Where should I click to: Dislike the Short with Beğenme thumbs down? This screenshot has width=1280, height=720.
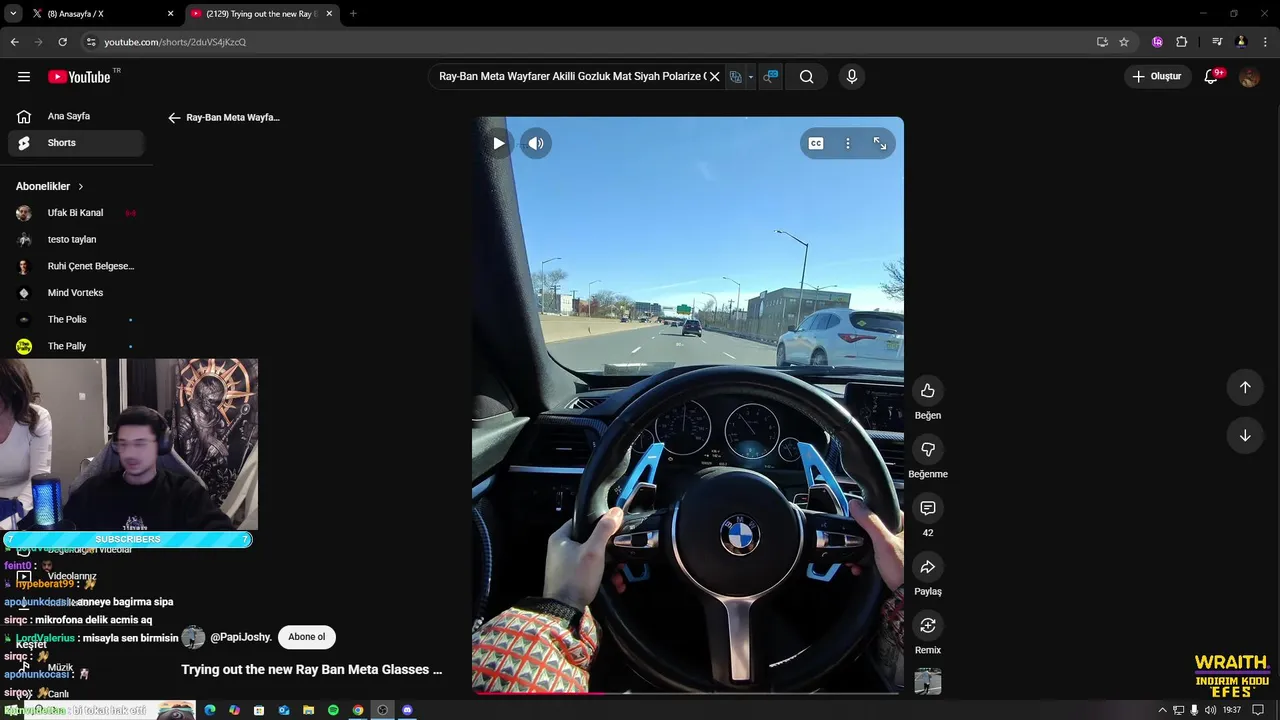pos(928,450)
